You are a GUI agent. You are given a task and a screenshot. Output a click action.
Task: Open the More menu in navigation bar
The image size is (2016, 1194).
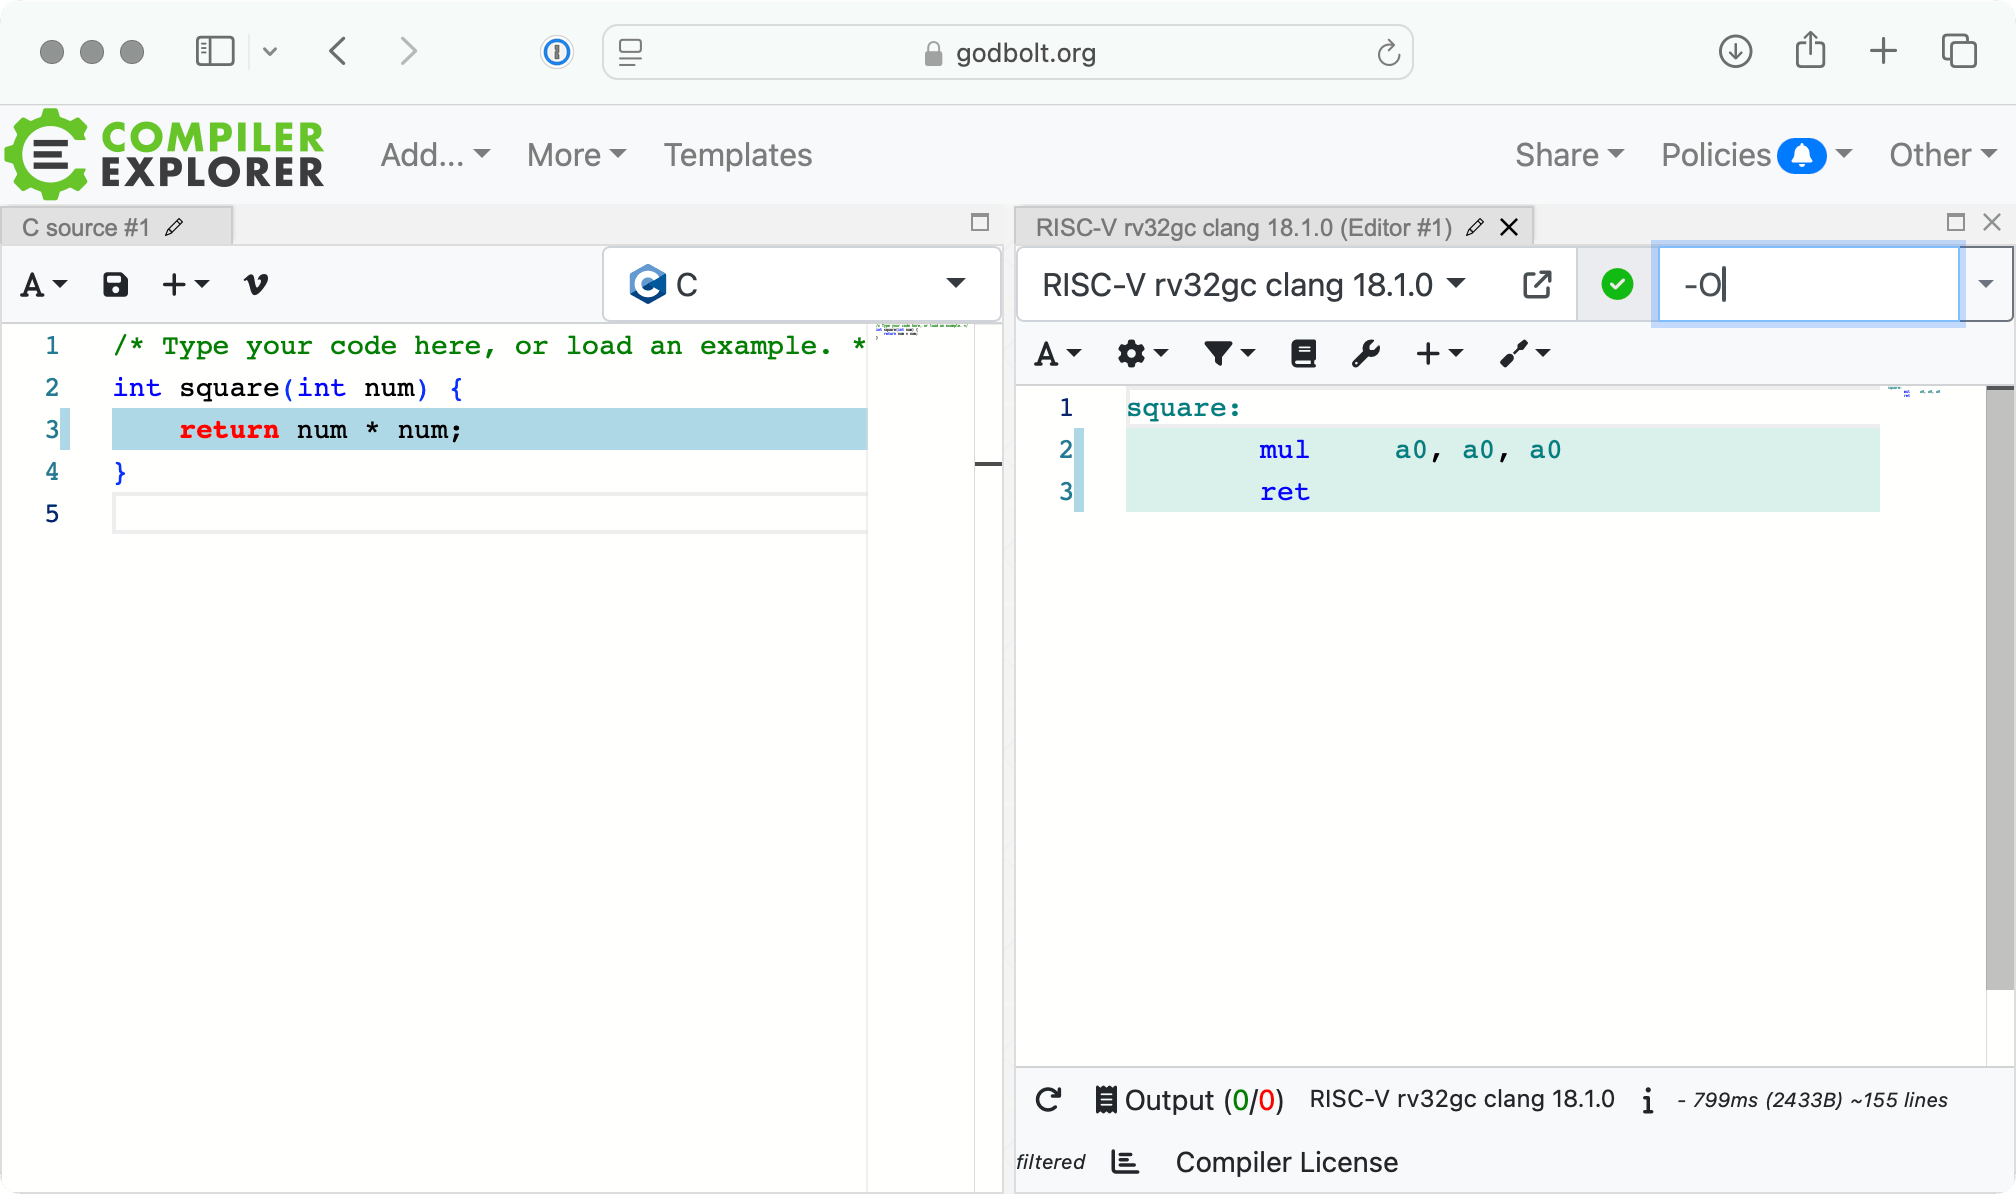coord(575,154)
